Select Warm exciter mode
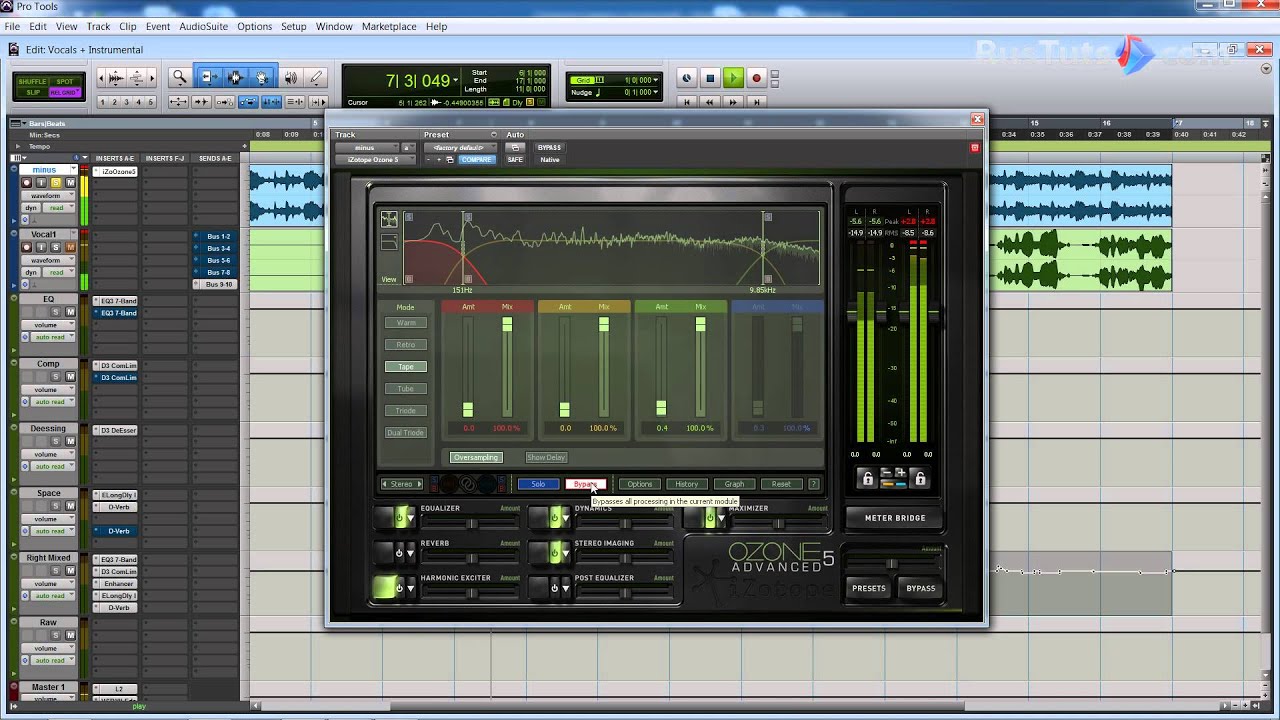1280x720 pixels. point(405,322)
